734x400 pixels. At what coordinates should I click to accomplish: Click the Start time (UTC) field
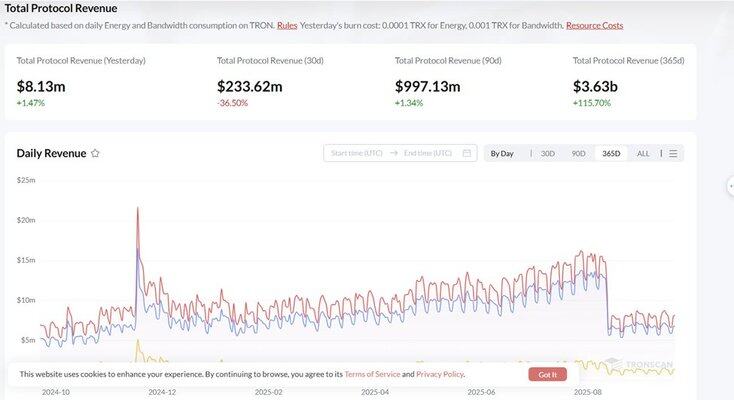pyautogui.click(x=357, y=153)
